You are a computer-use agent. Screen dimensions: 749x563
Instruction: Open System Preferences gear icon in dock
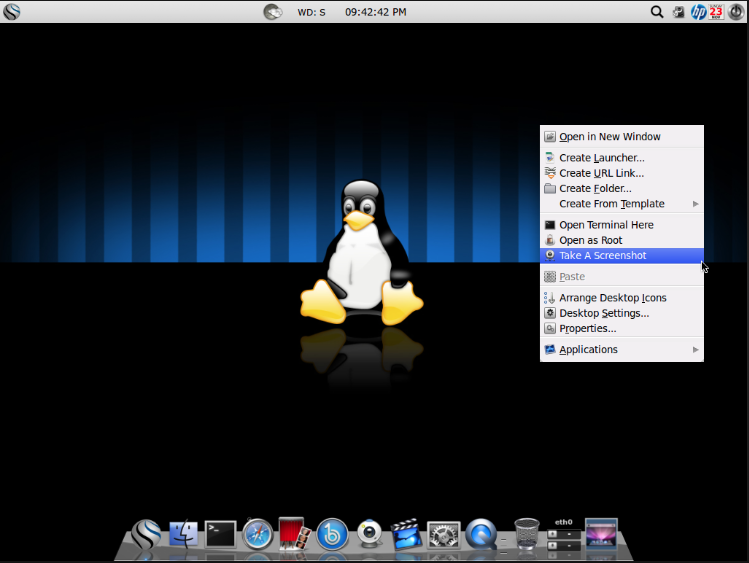click(x=443, y=534)
